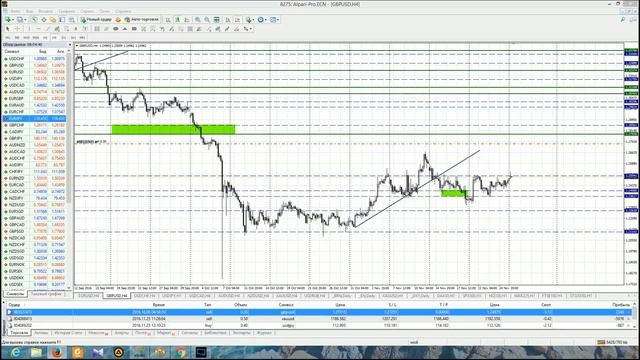Open Chrome from the taskbar
This screenshot has width=640, height=360.
click(x=181, y=352)
